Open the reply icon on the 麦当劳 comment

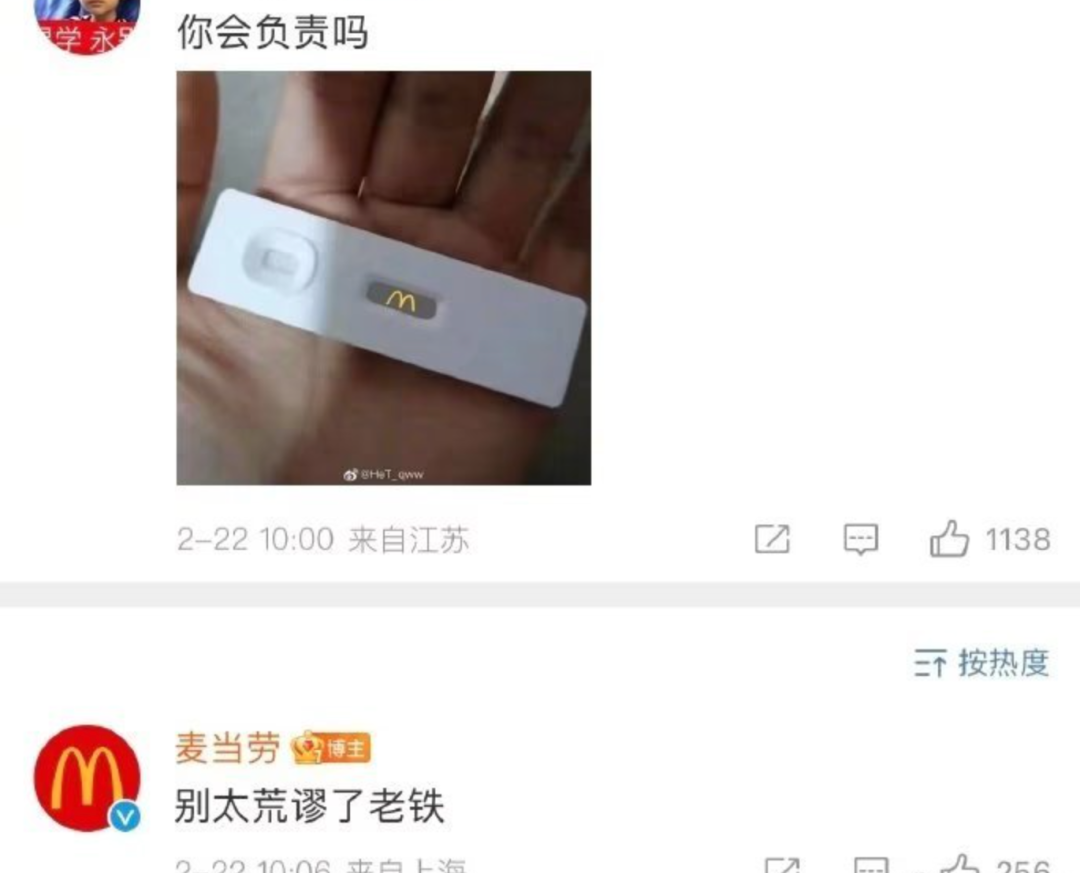point(872,865)
